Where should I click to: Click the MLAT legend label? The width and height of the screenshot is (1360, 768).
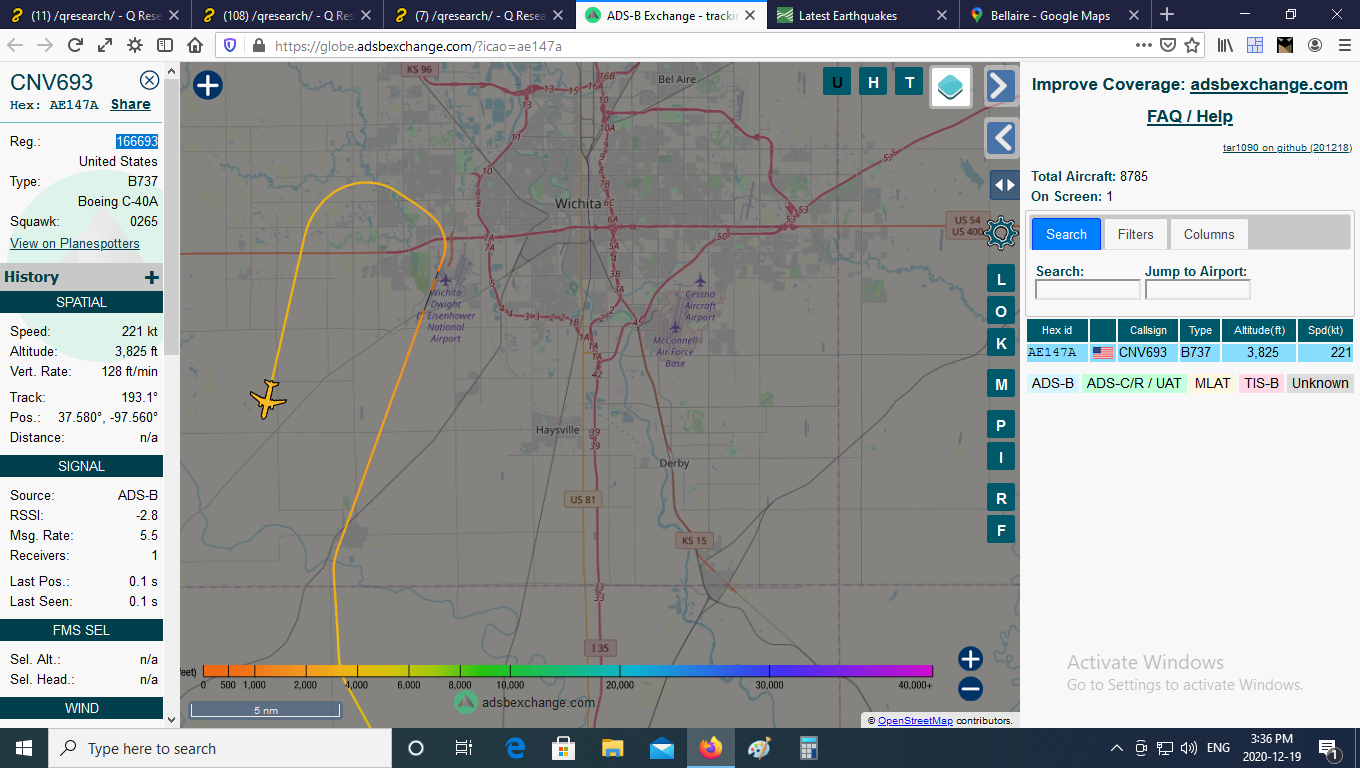(x=1212, y=383)
